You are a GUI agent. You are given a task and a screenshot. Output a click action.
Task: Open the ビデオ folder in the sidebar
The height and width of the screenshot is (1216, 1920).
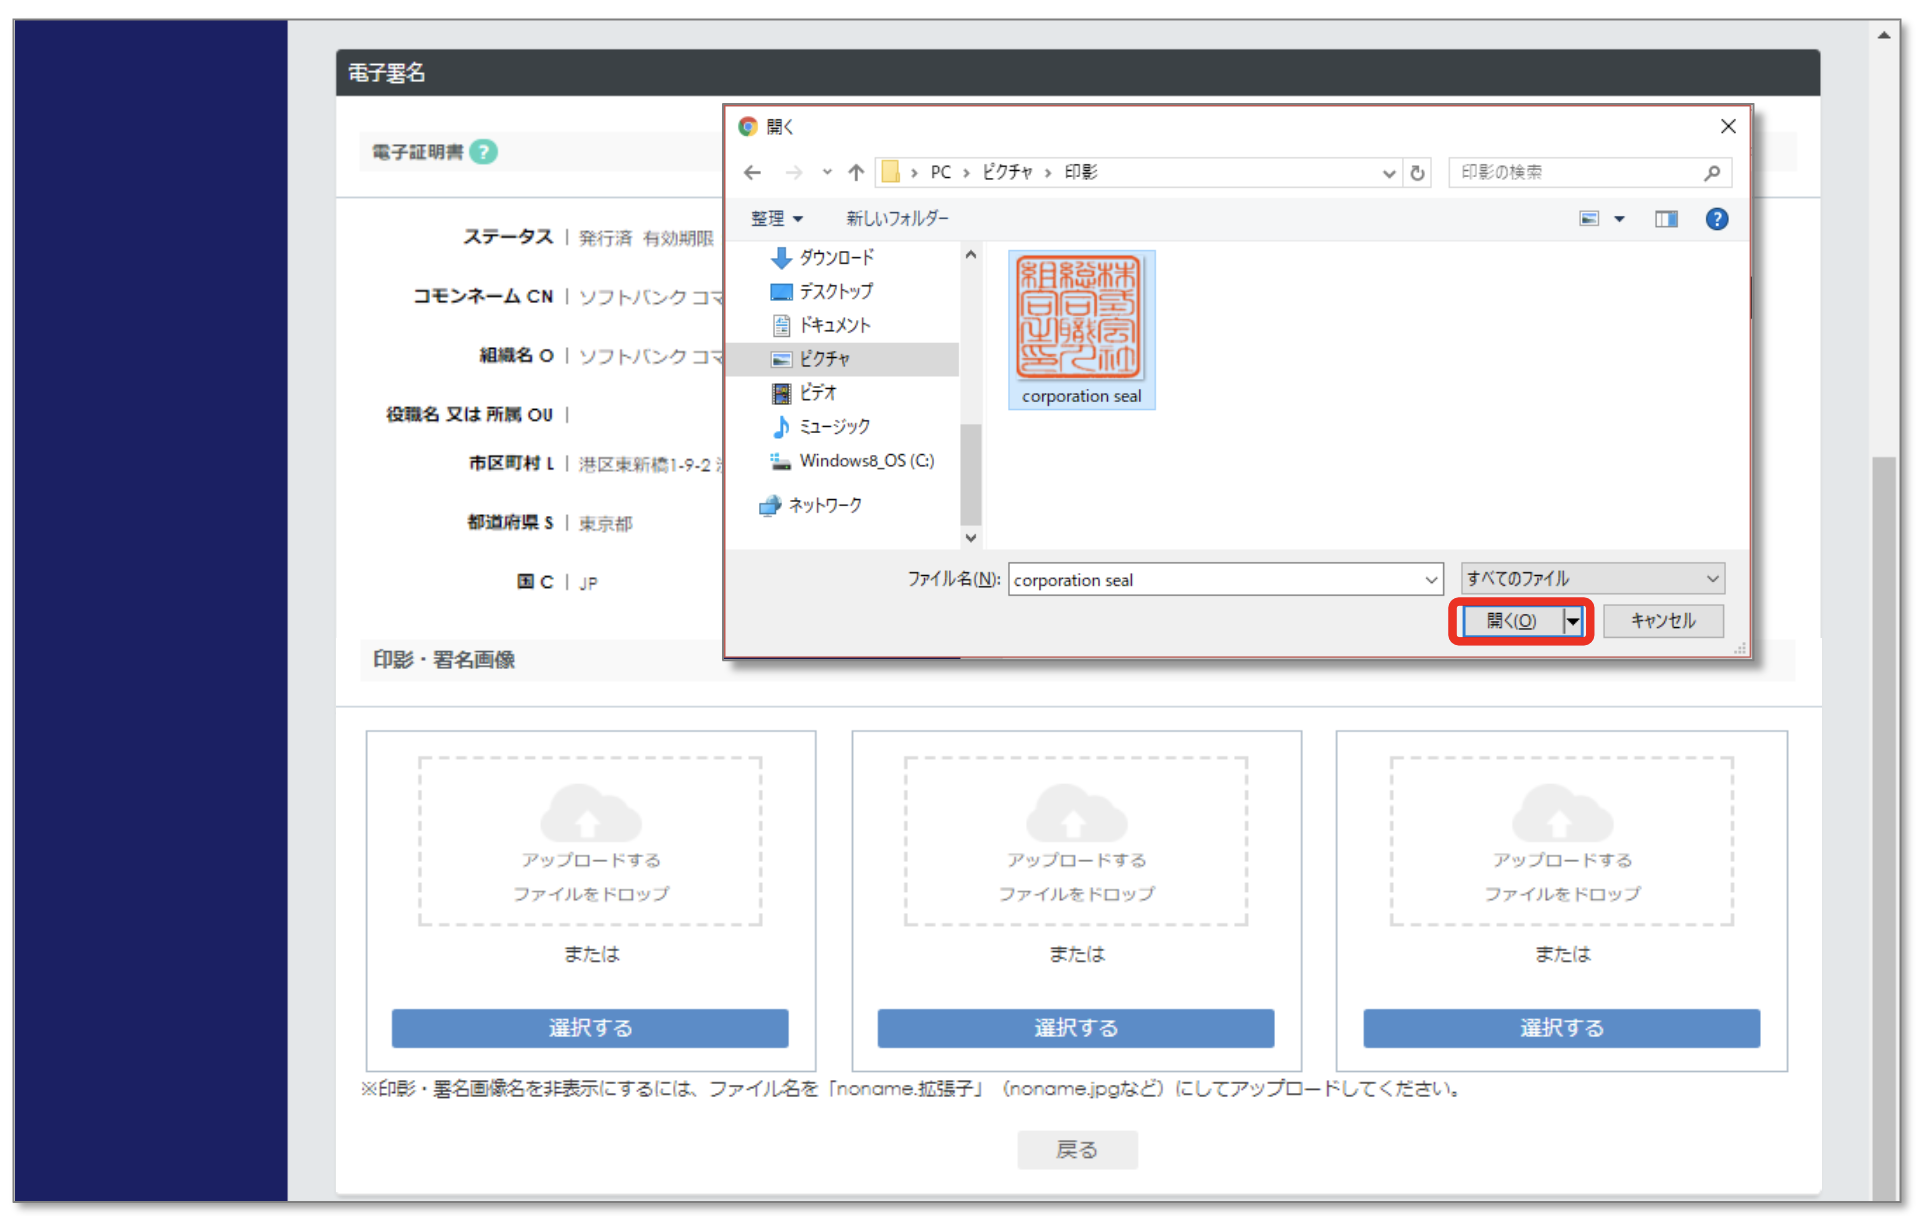820,392
